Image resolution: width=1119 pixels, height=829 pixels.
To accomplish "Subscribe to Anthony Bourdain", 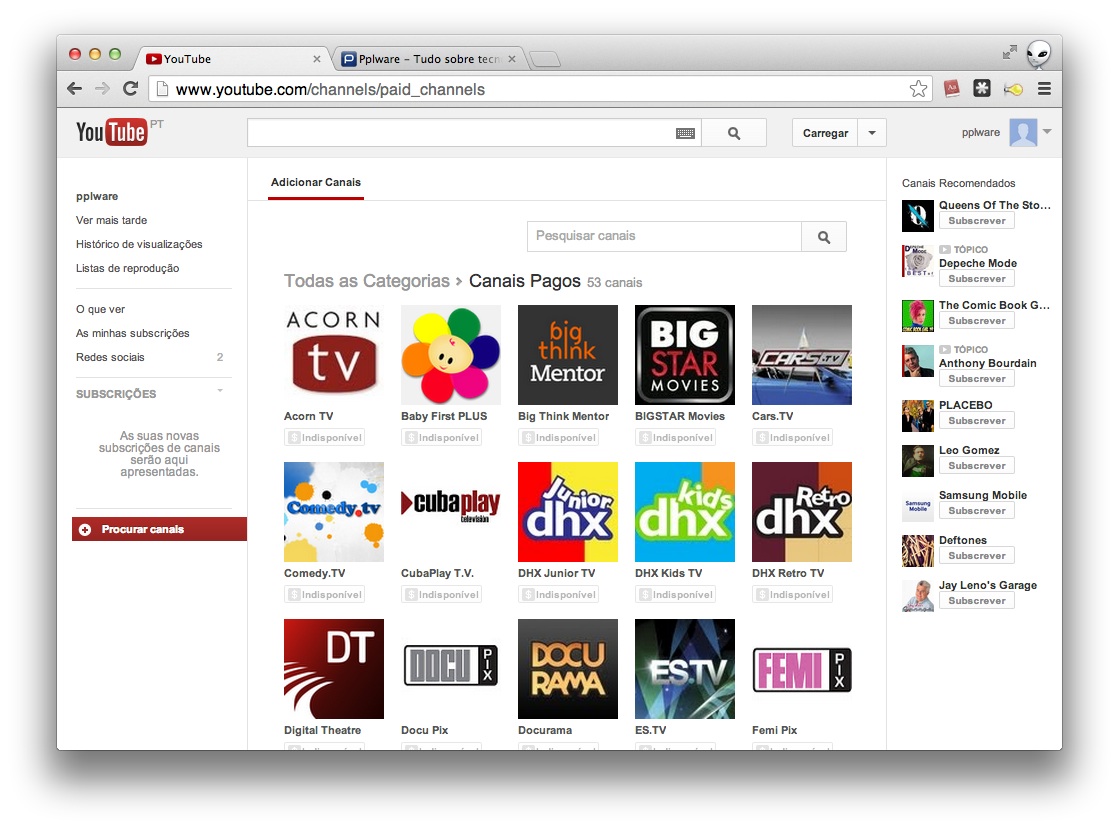I will coord(976,379).
